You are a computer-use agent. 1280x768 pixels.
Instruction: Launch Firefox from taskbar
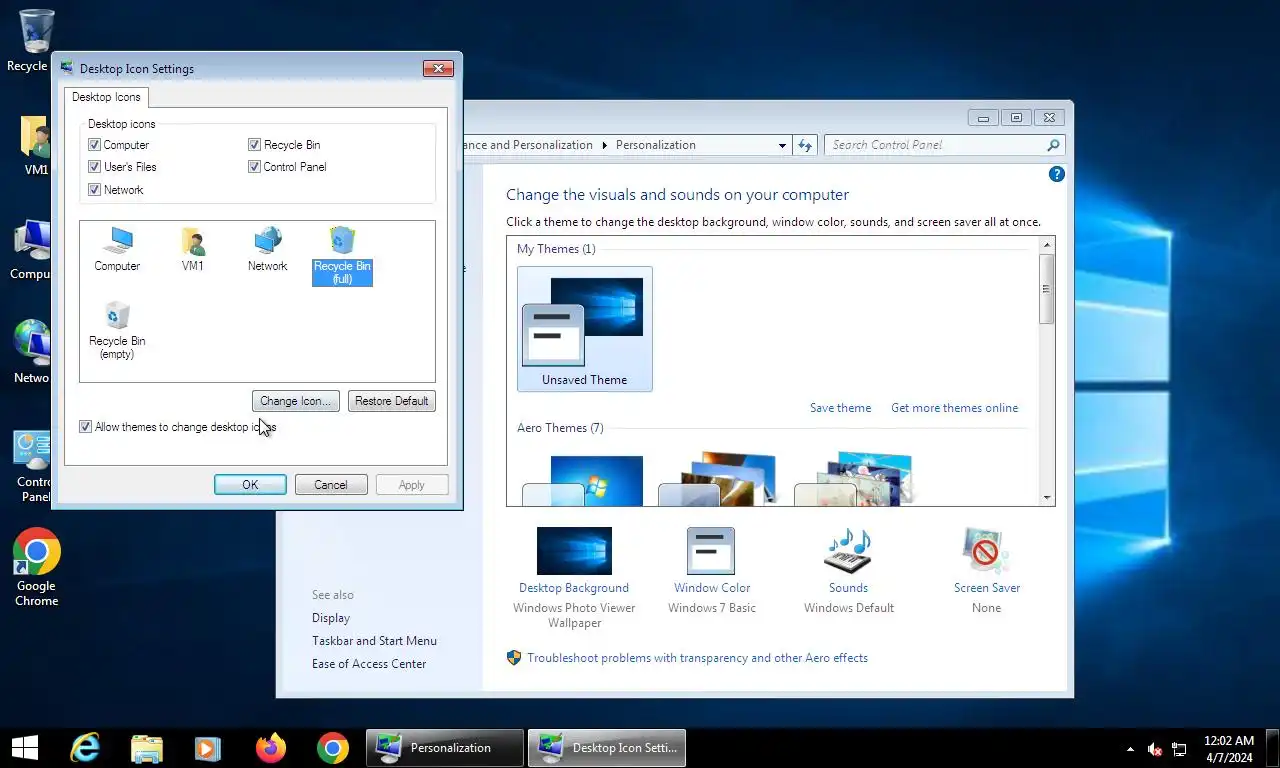[270, 747]
